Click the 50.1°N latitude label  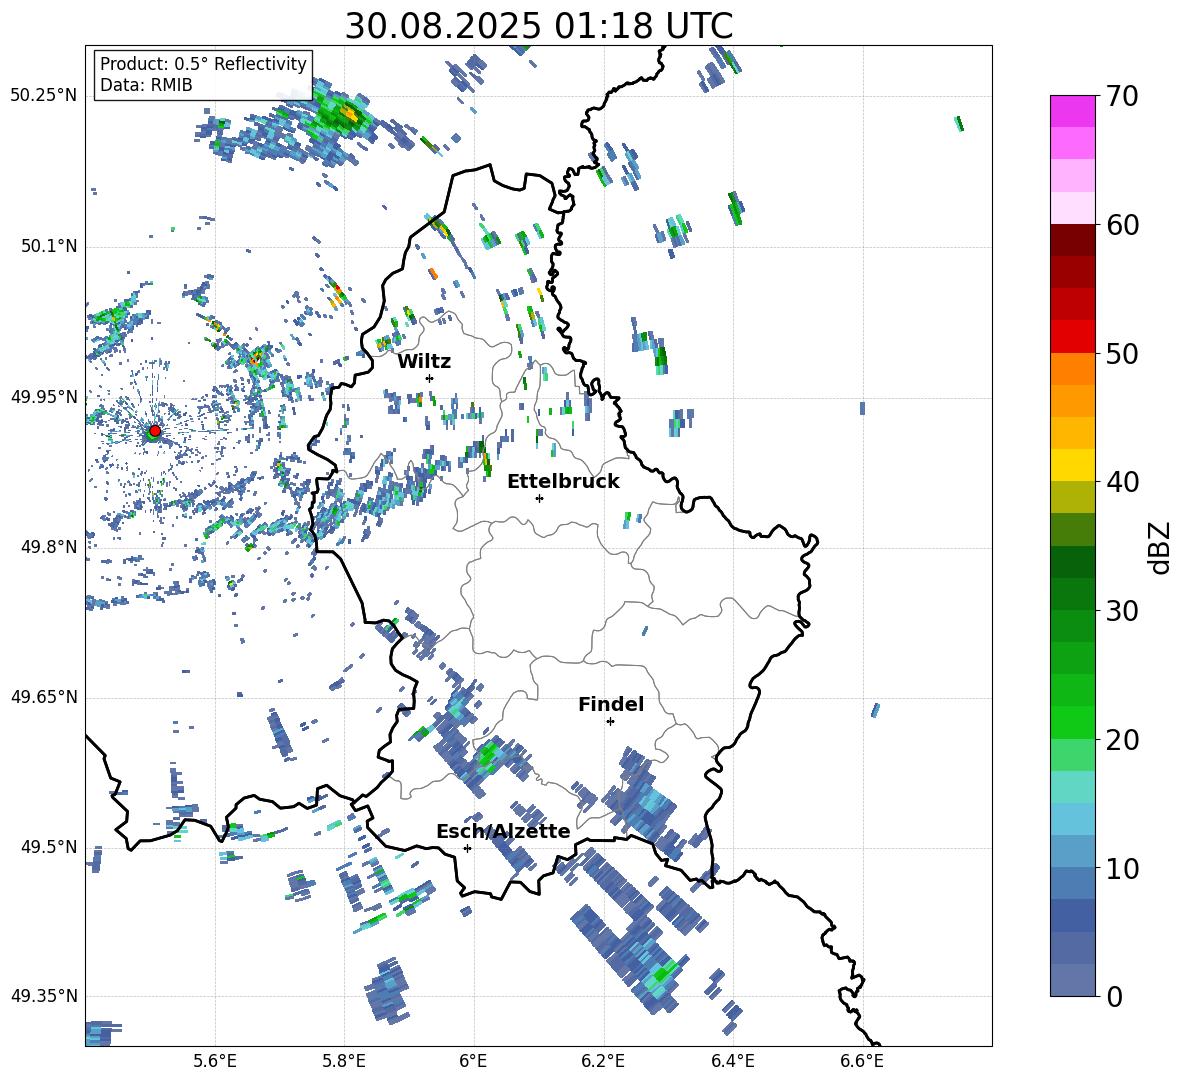click(49, 247)
